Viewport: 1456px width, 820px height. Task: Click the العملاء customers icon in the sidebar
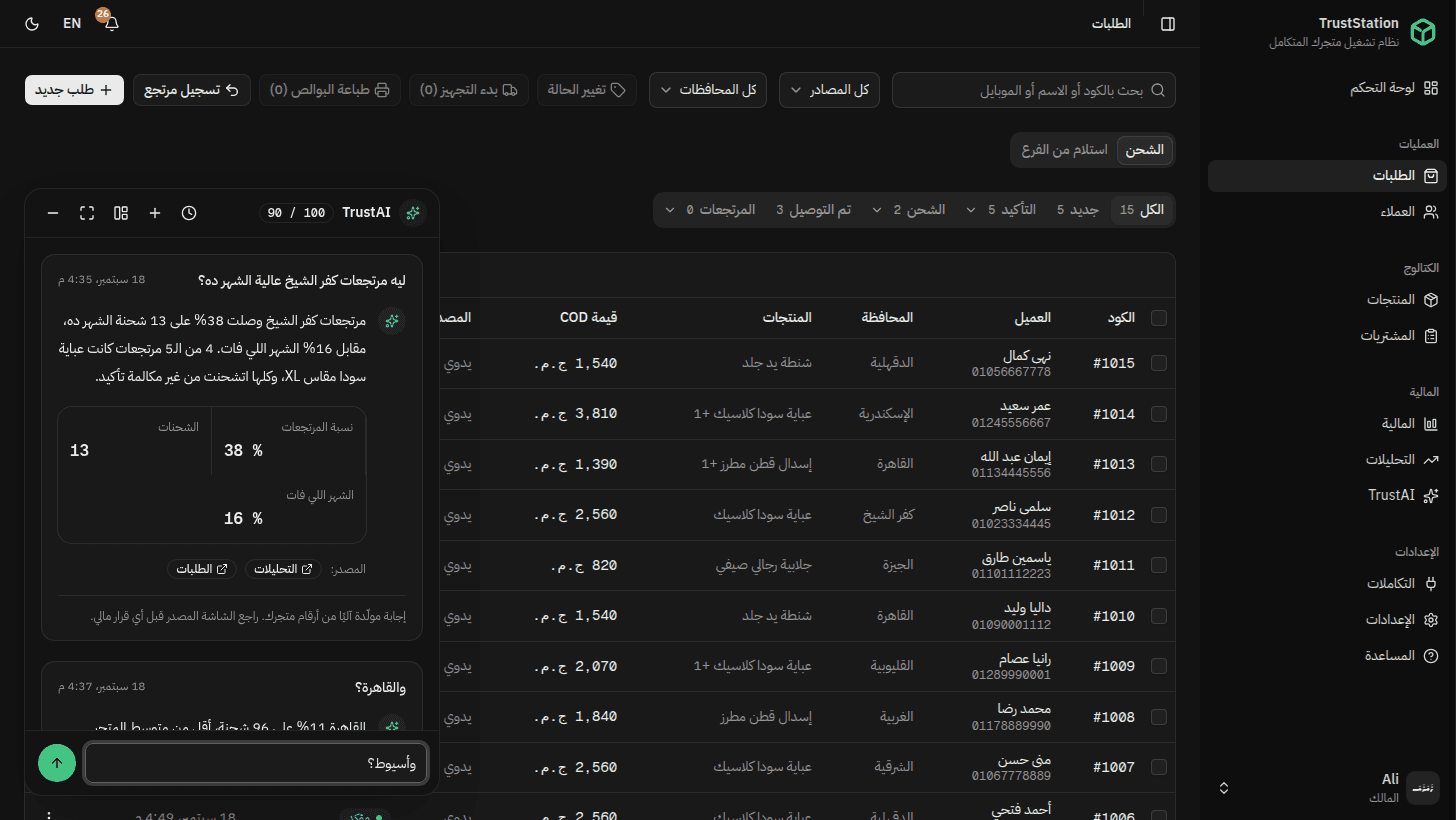point(1431,211)
